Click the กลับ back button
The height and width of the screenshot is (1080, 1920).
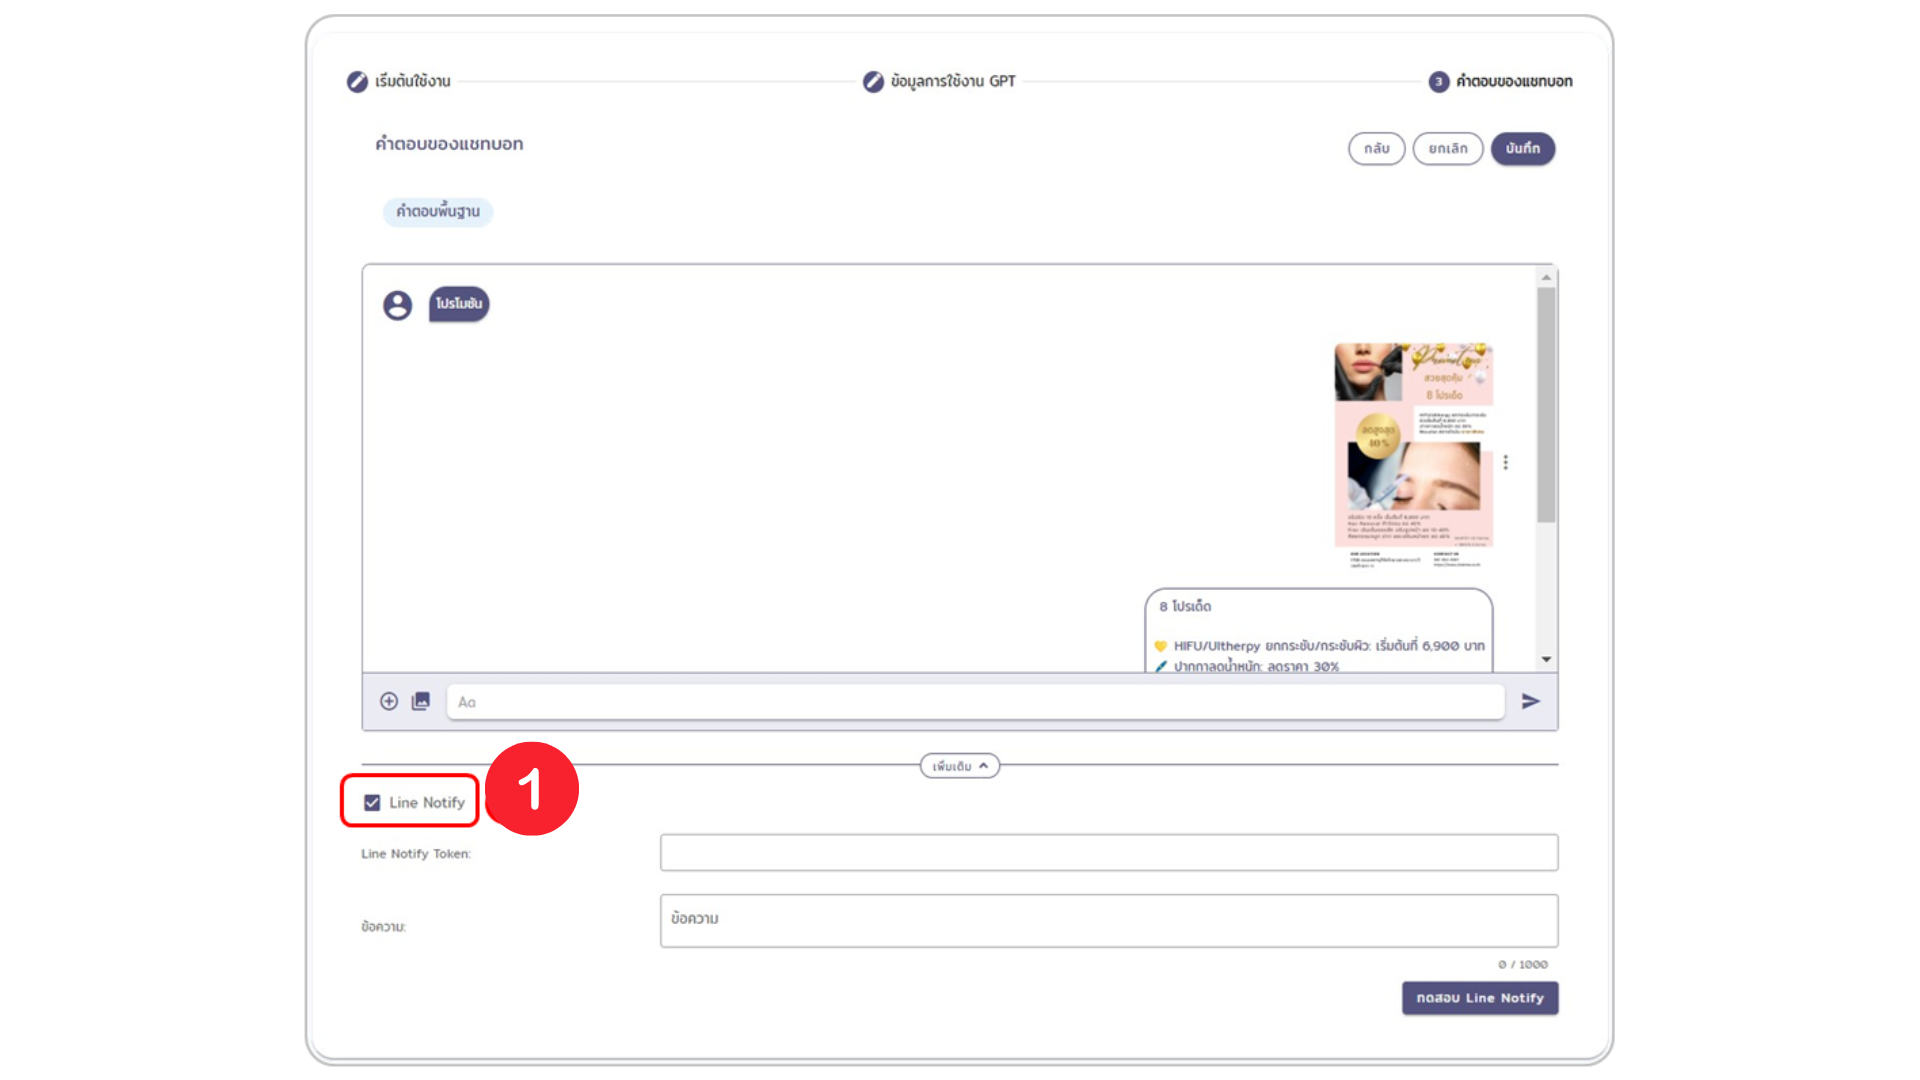[x=1376, y=148]
